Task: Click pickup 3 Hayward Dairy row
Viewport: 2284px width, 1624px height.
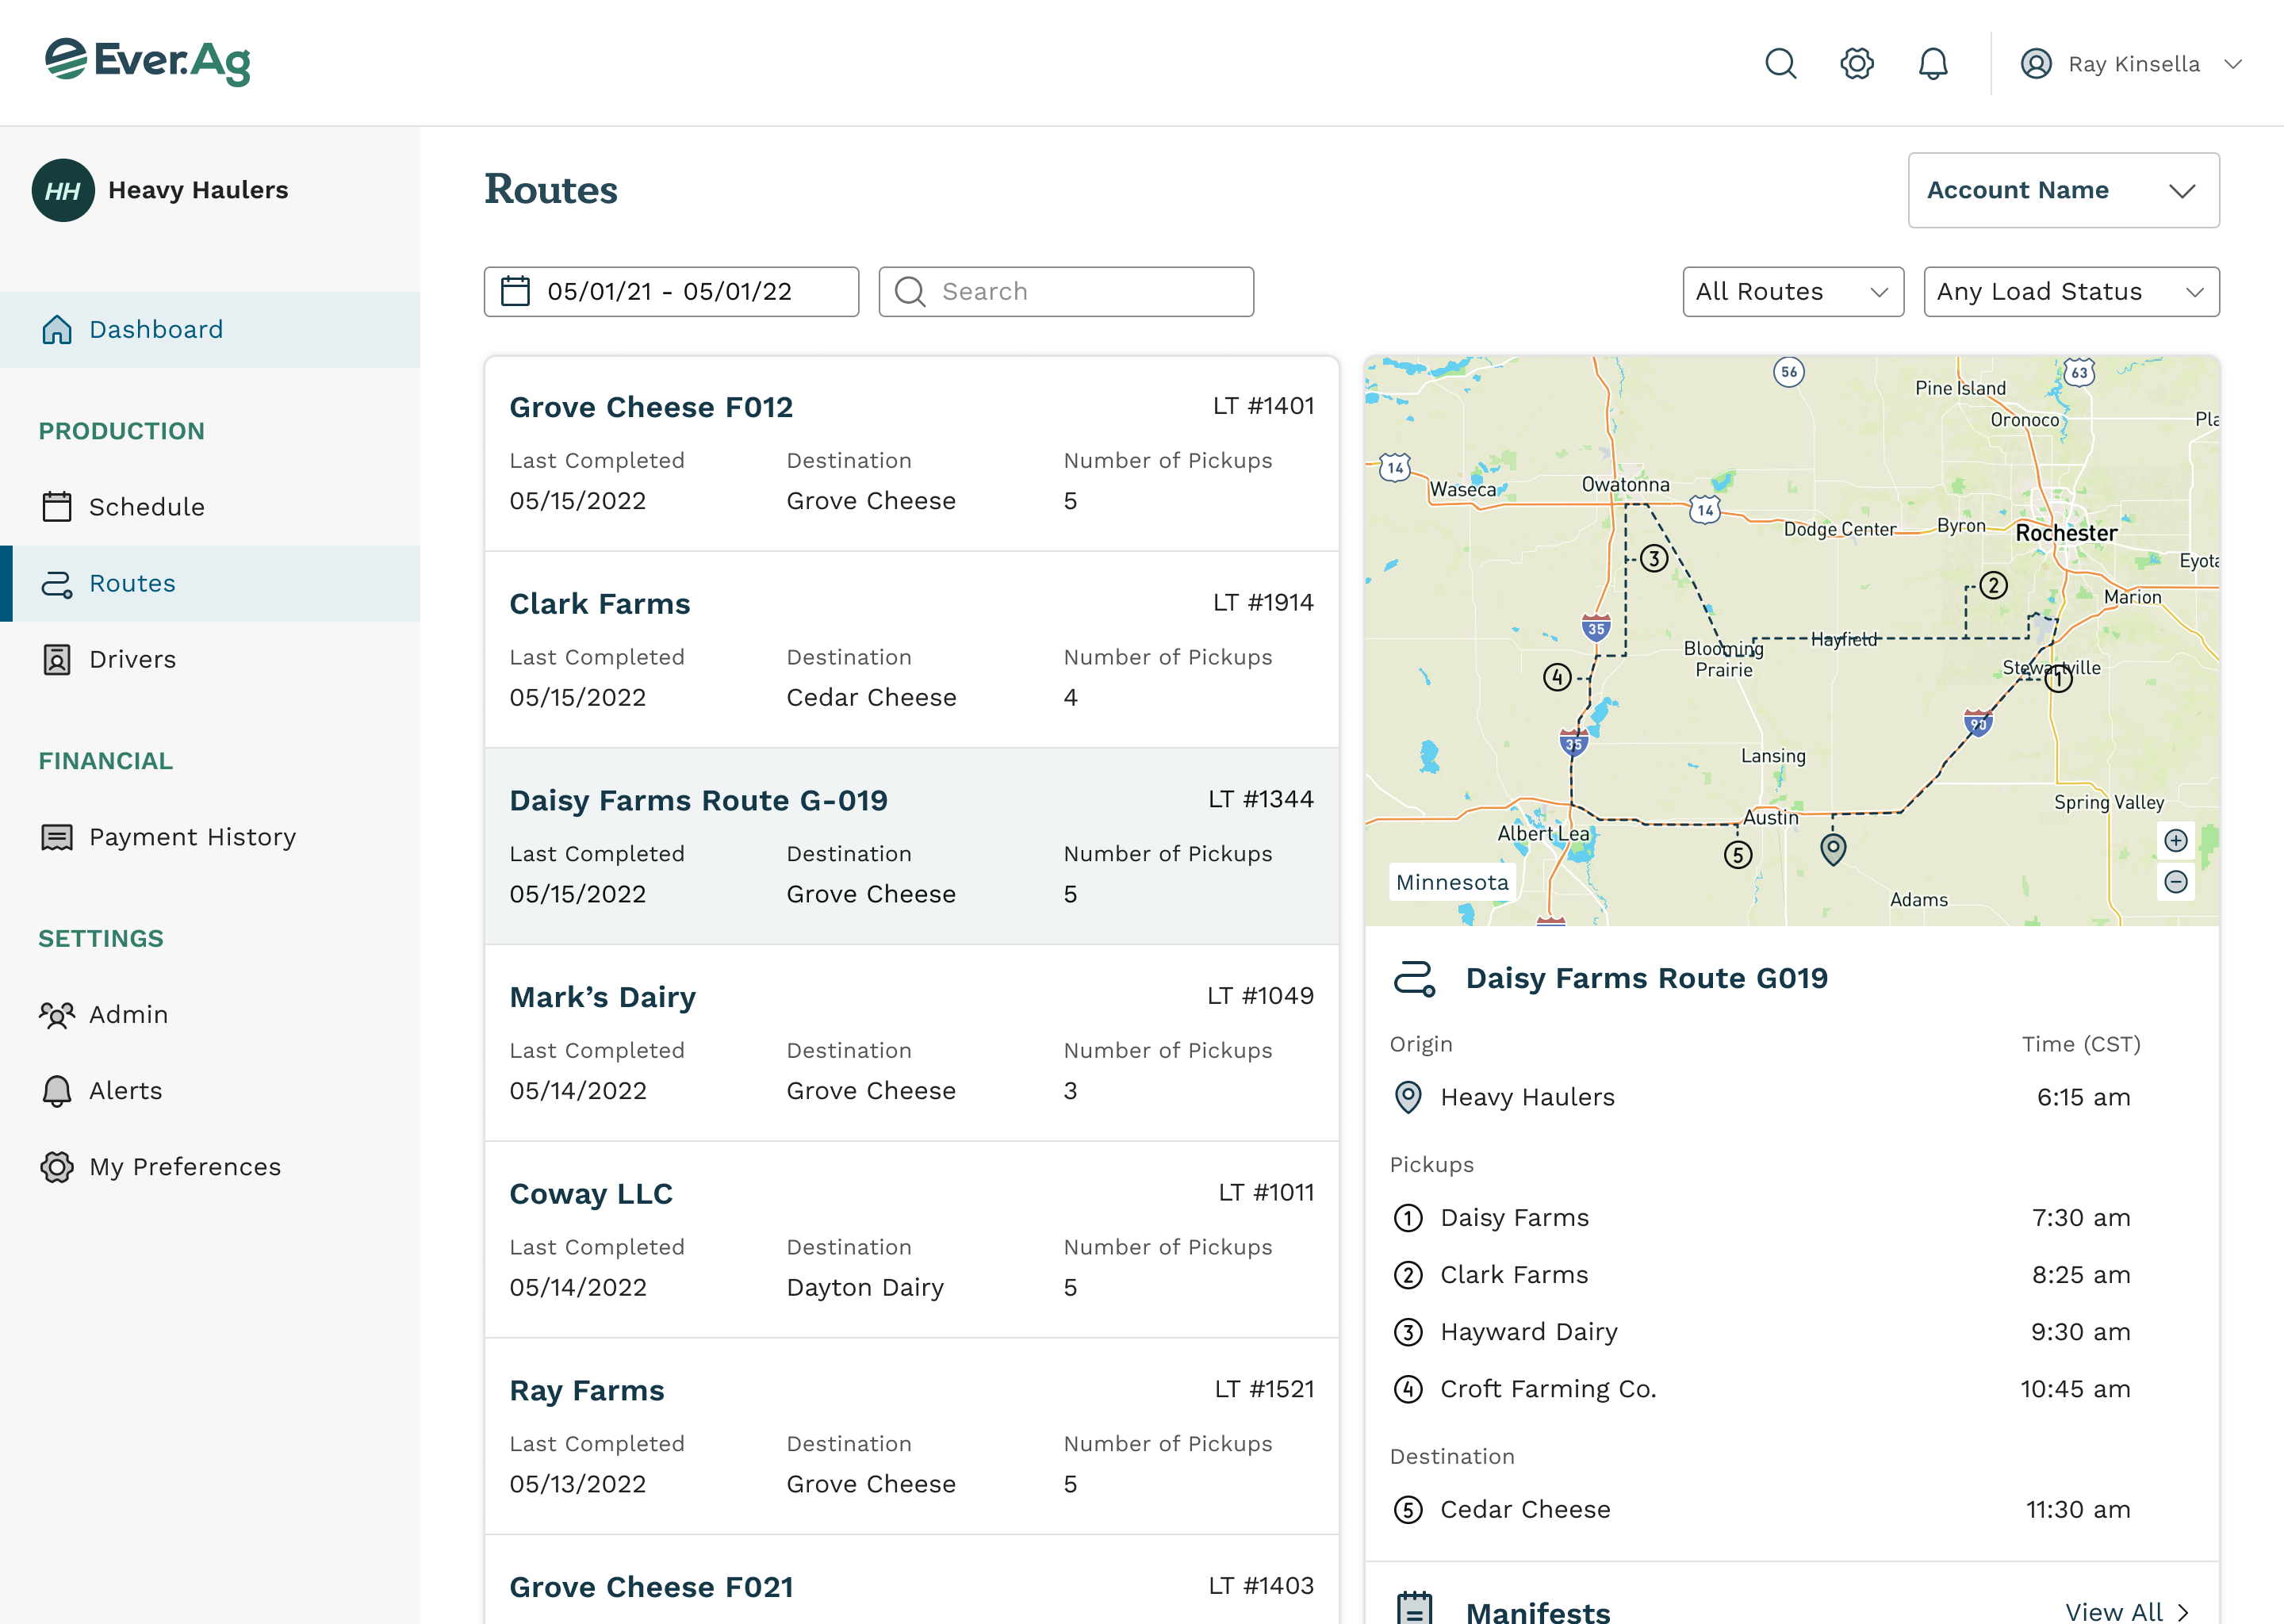Action: click(x=1792, y=1331)
